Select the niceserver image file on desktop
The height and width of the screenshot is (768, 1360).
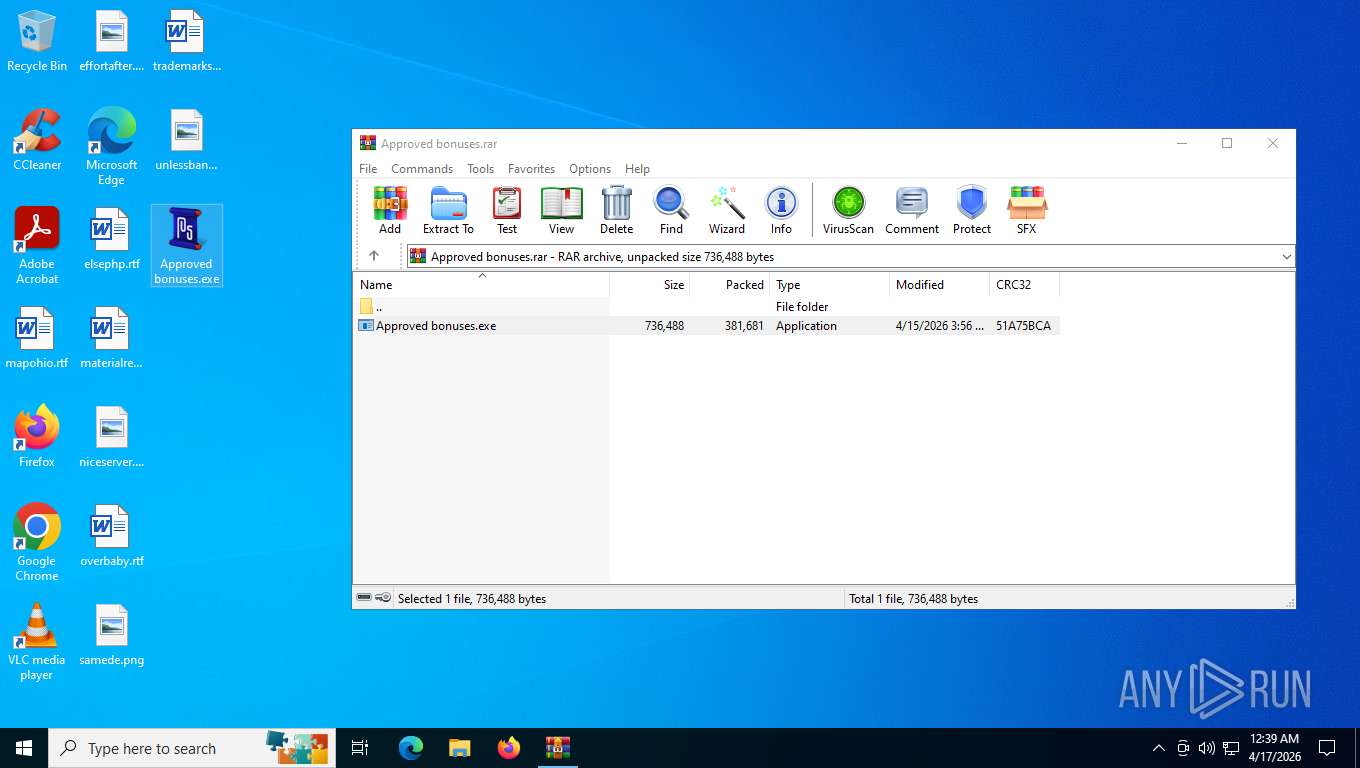[x=112, y=438]
